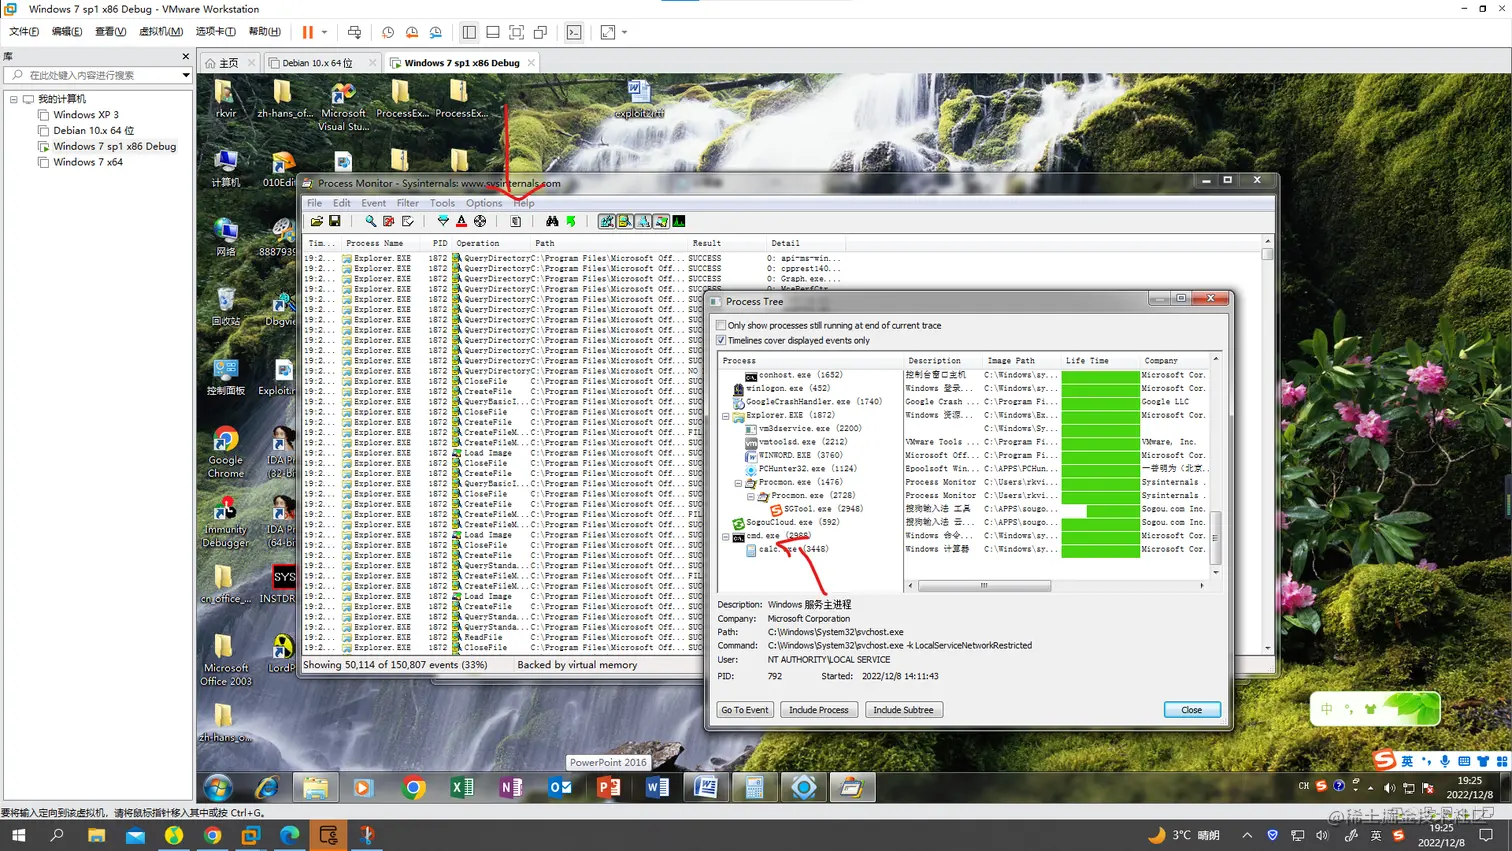Screen dimensions: 1512x851
Task: Open Procmon Filter funnel icon
Action: point(443,221)
